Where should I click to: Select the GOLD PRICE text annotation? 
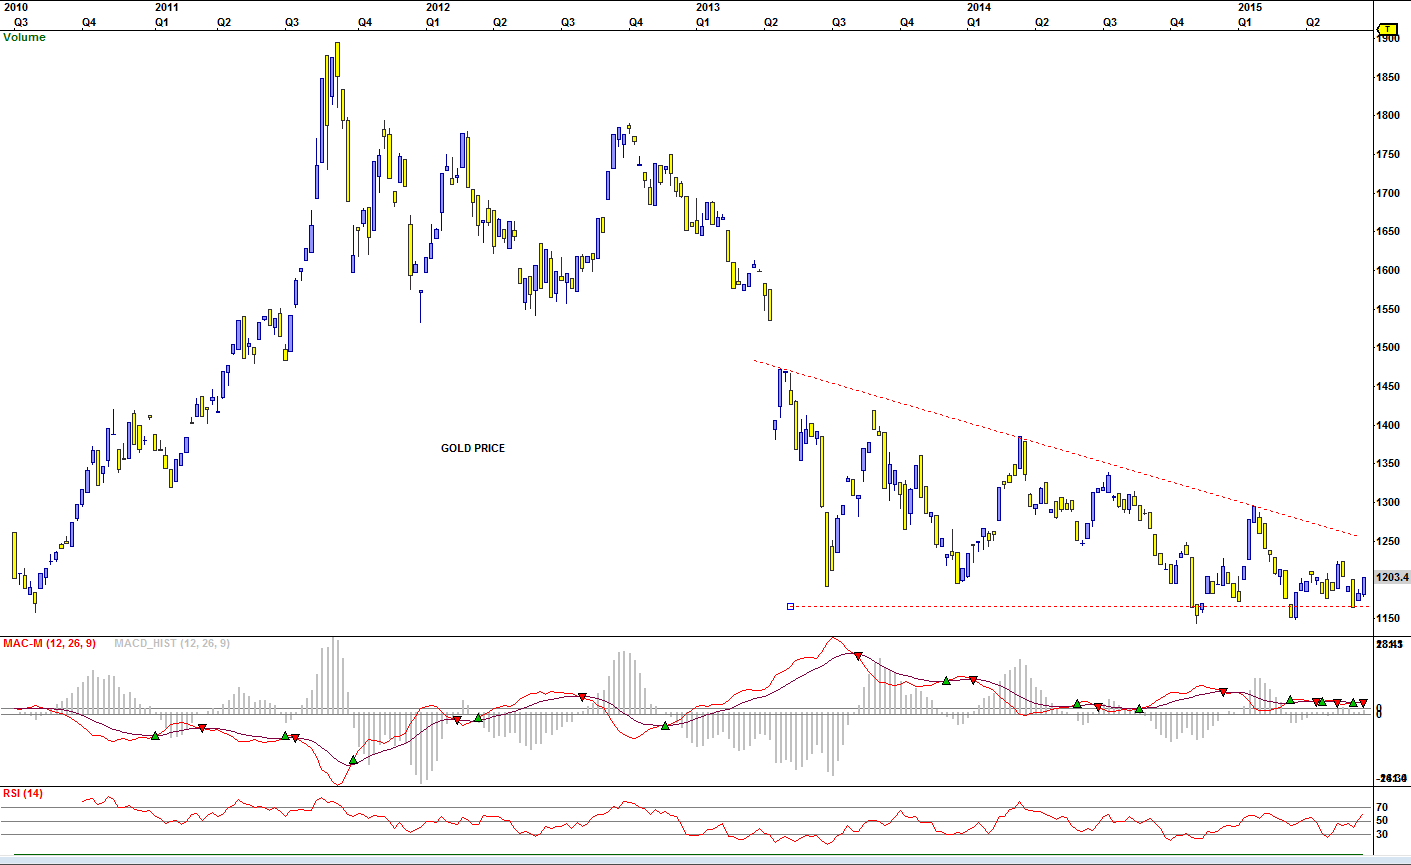coord(473,448)
